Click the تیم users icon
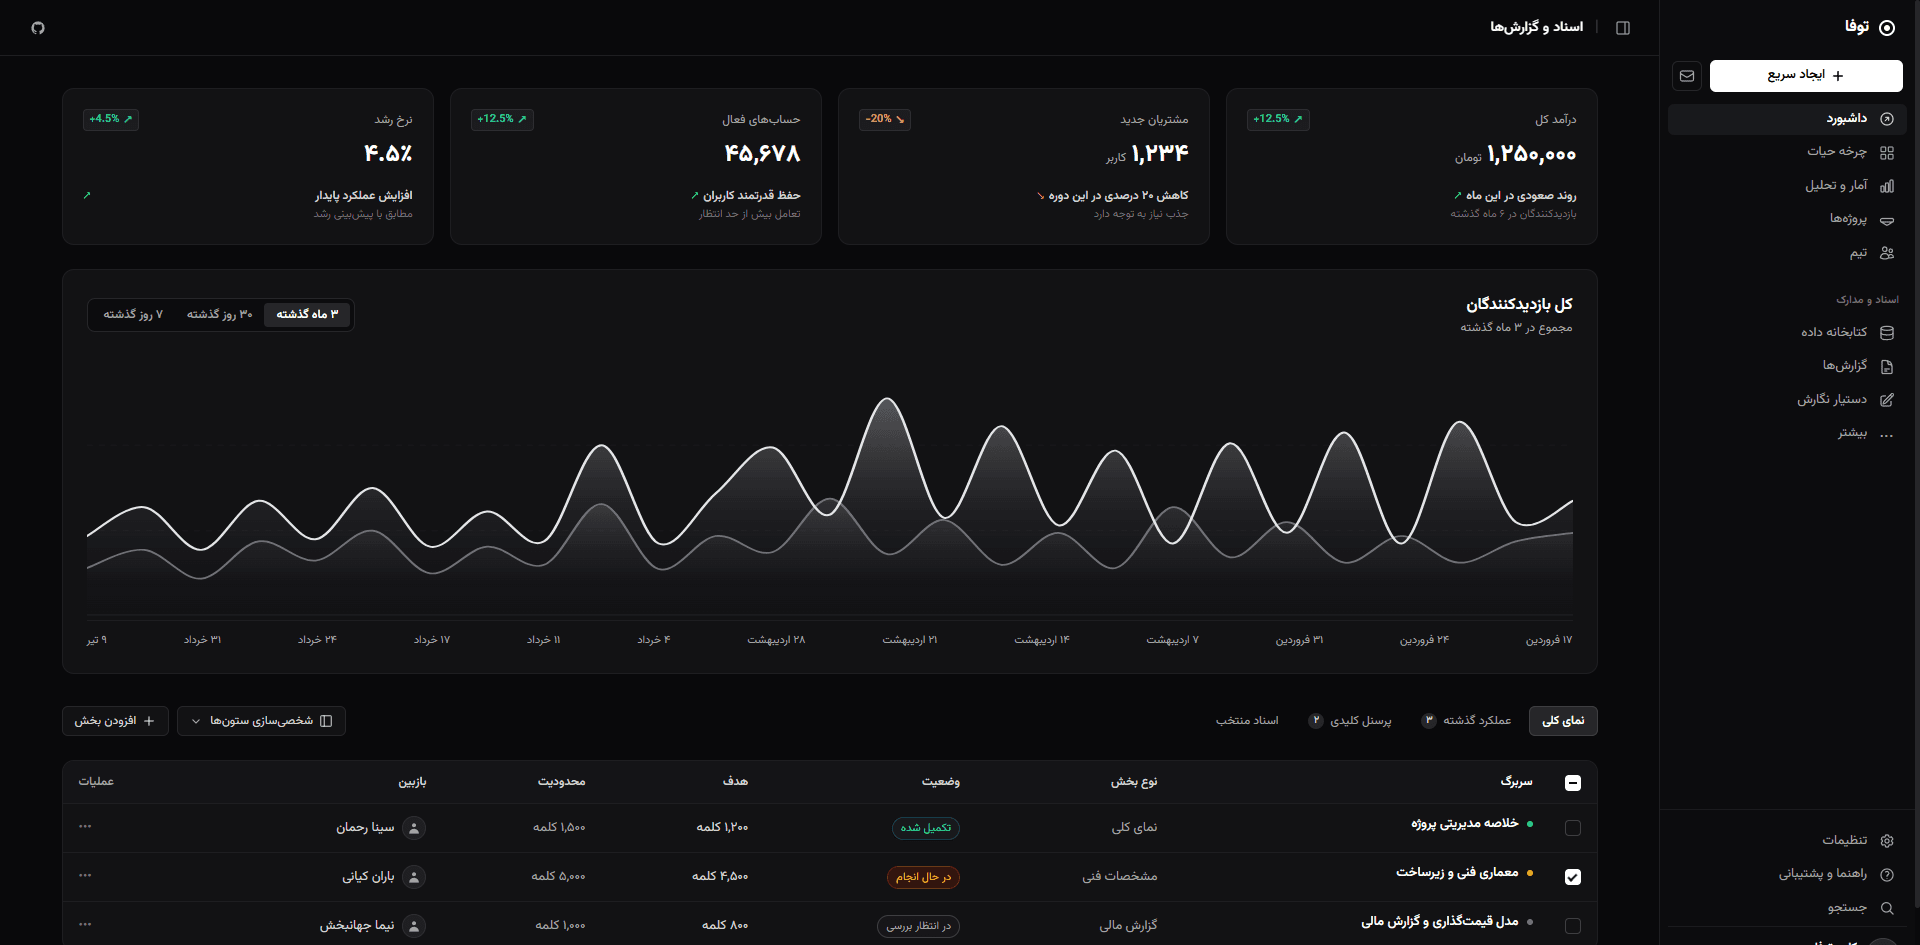 pos(1887,253)
